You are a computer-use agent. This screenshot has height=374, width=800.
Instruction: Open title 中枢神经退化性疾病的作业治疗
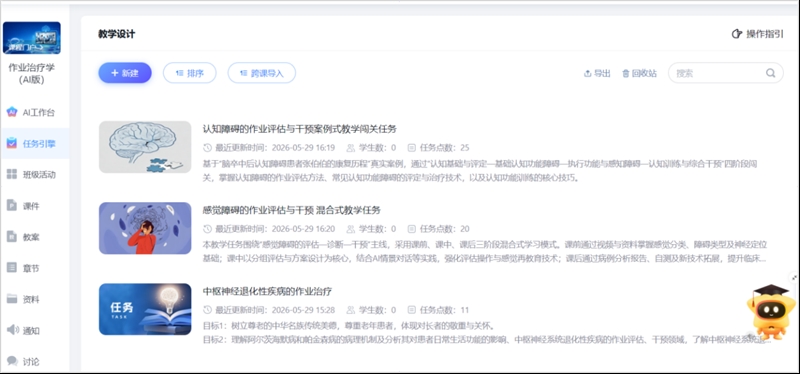tap(267, 291)
